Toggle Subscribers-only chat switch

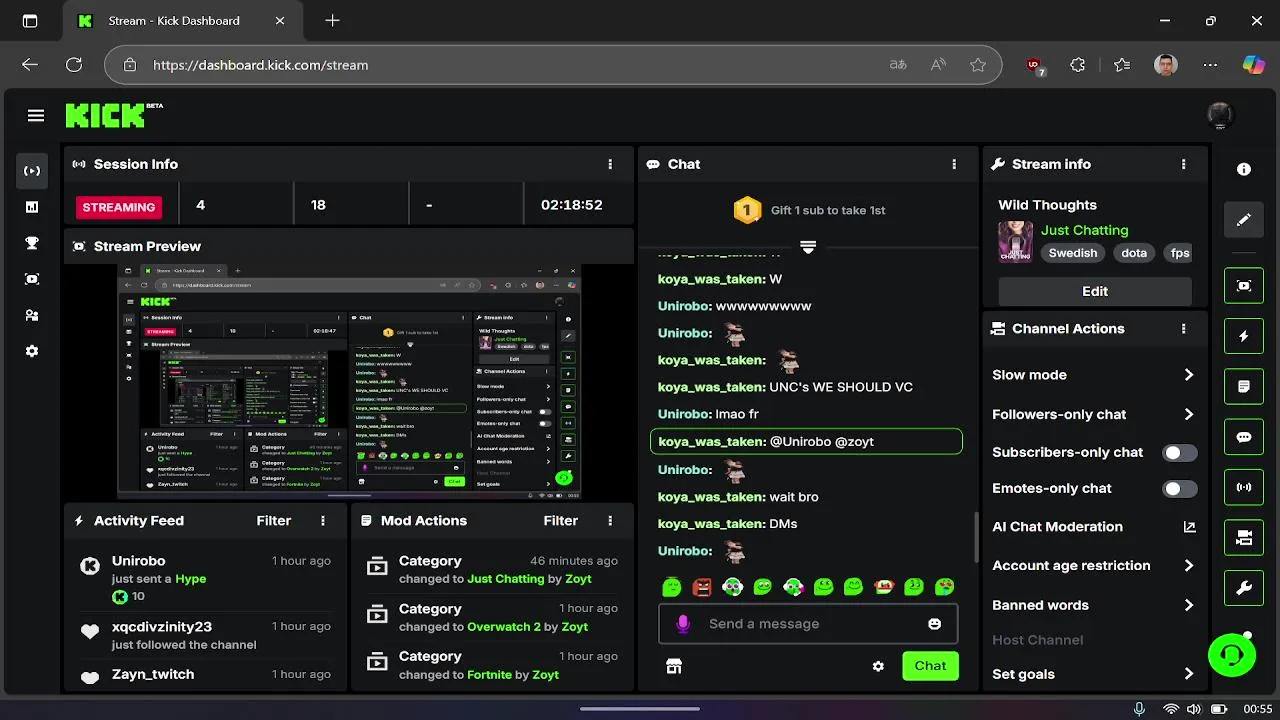(1180, 452)
